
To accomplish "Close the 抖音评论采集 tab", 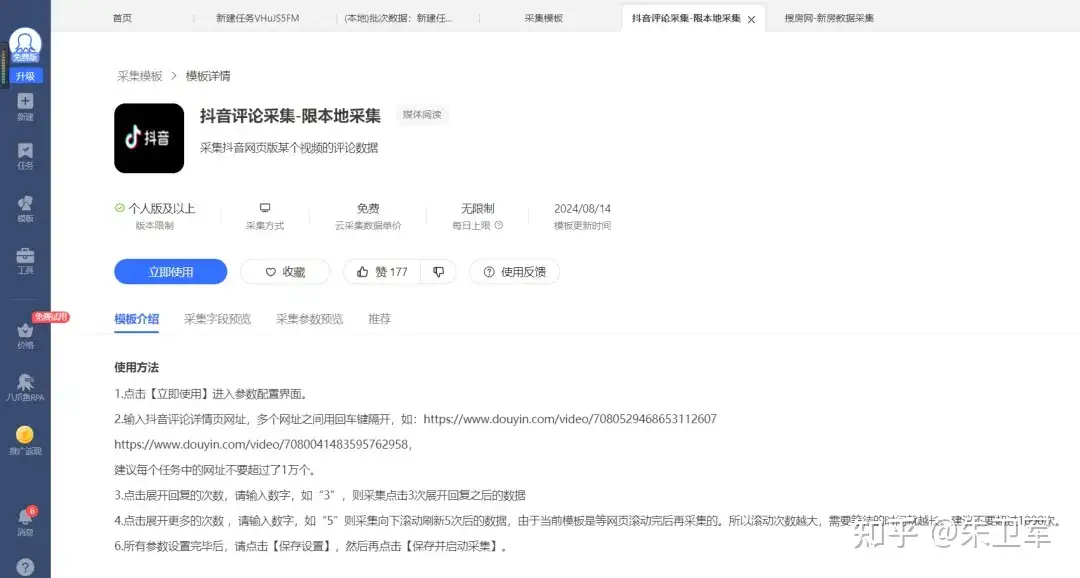I will point(751,19).
